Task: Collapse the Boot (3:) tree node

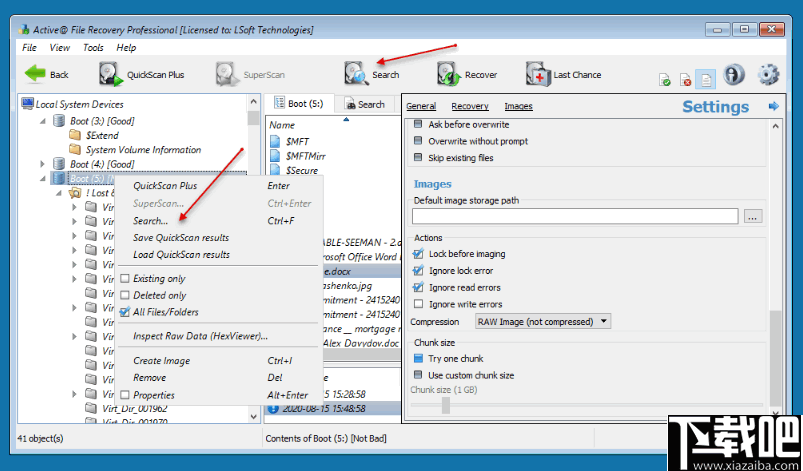Action: pyautogui.click(x=43, y=121)
